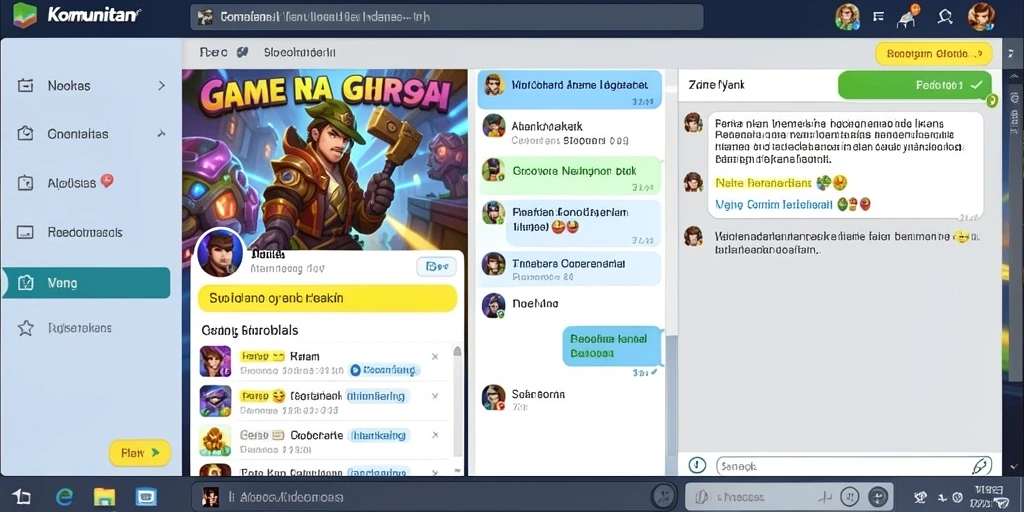Open the Rojsarakans star sidebar item
Screen dimensions: 1024x512
pyautogui.click(x=90, y=328)
